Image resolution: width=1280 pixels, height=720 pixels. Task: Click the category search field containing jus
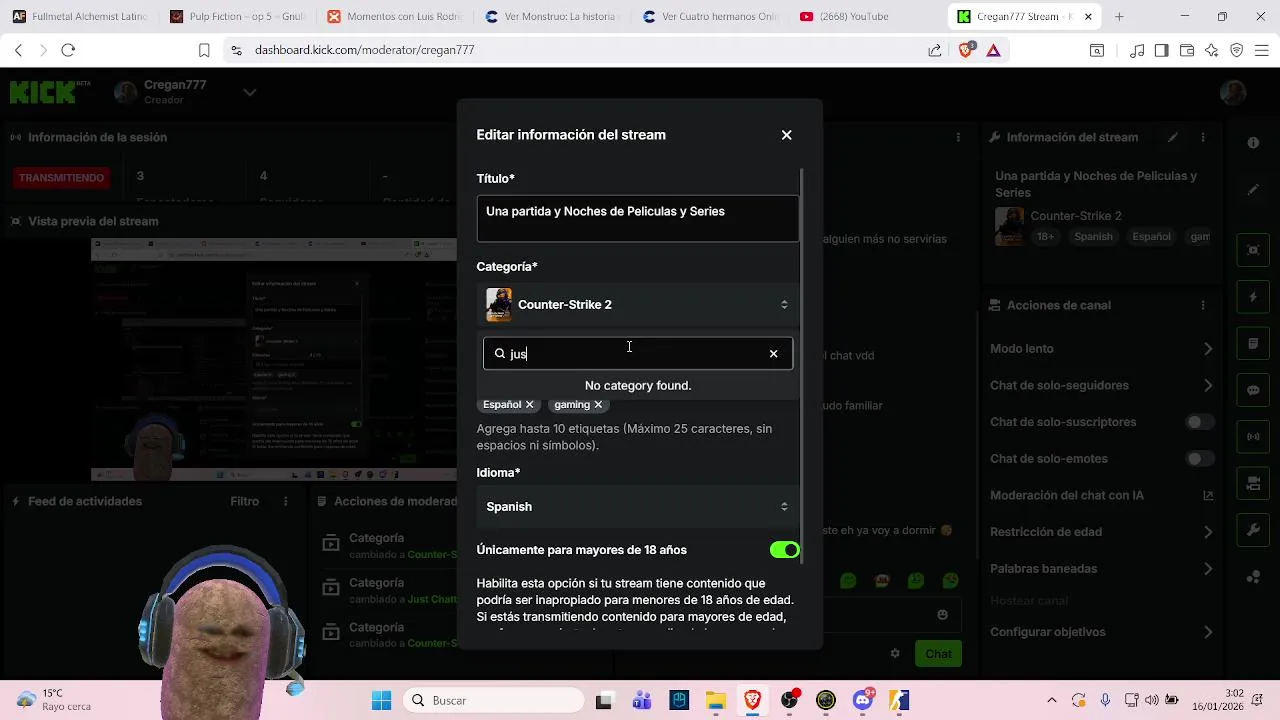[x=638, y=353]
